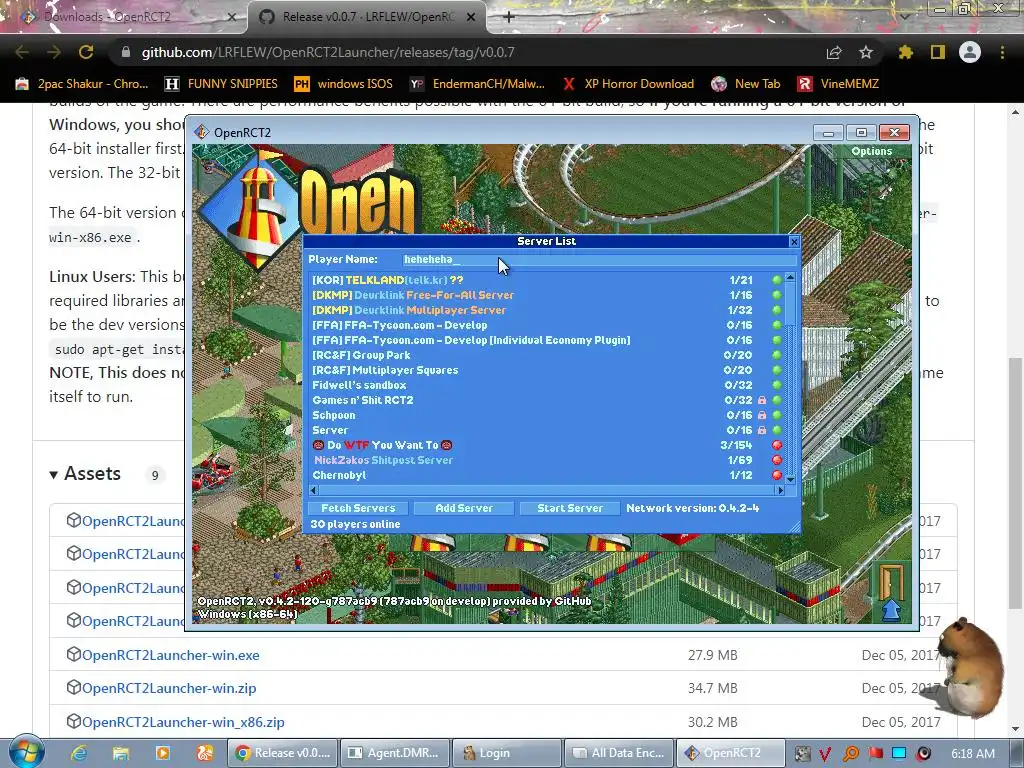Click the Server List resize grip corner
The height and width of the screenshot is (768, 1024).
point(795,528)
